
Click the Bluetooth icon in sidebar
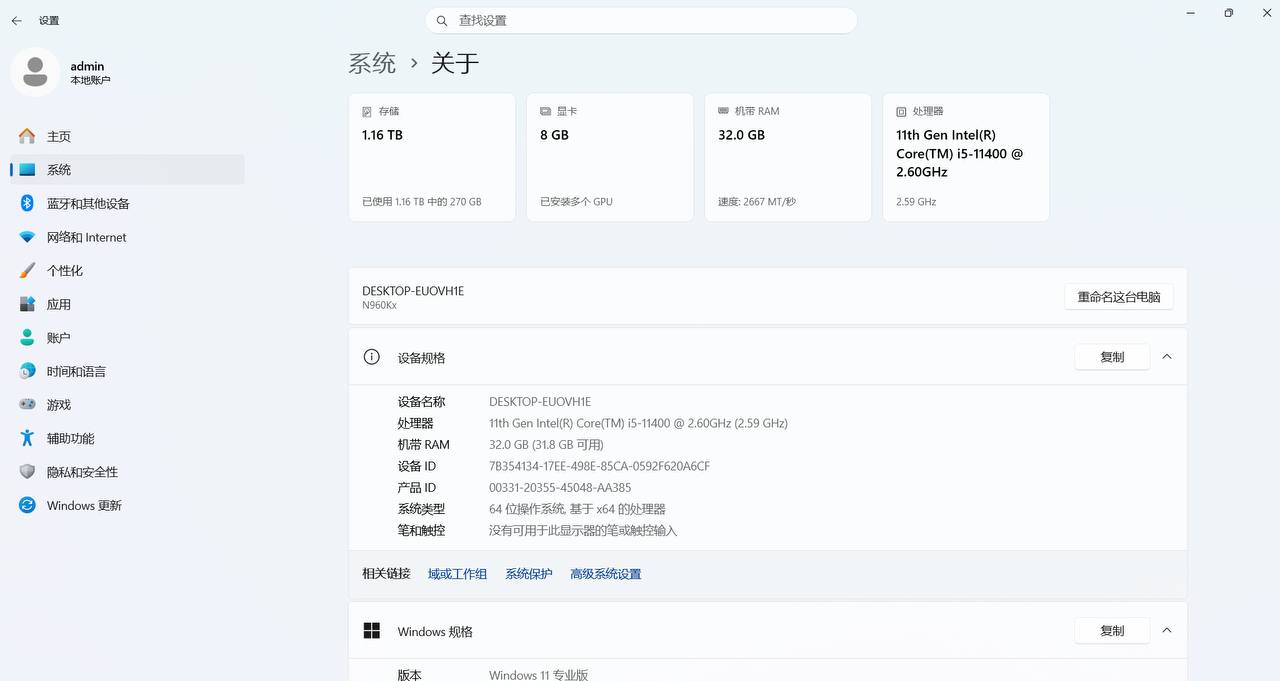(27, 203)
